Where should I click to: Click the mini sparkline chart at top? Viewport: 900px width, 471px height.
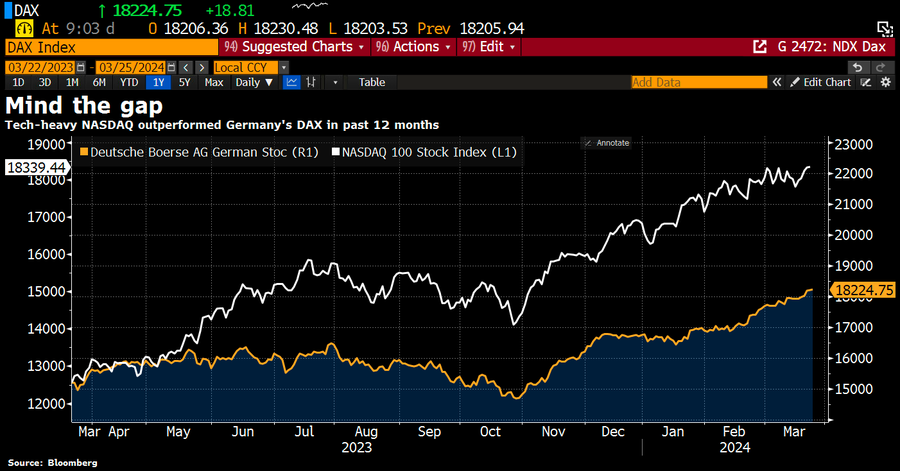pyautogui.click(x=310, y=6)
